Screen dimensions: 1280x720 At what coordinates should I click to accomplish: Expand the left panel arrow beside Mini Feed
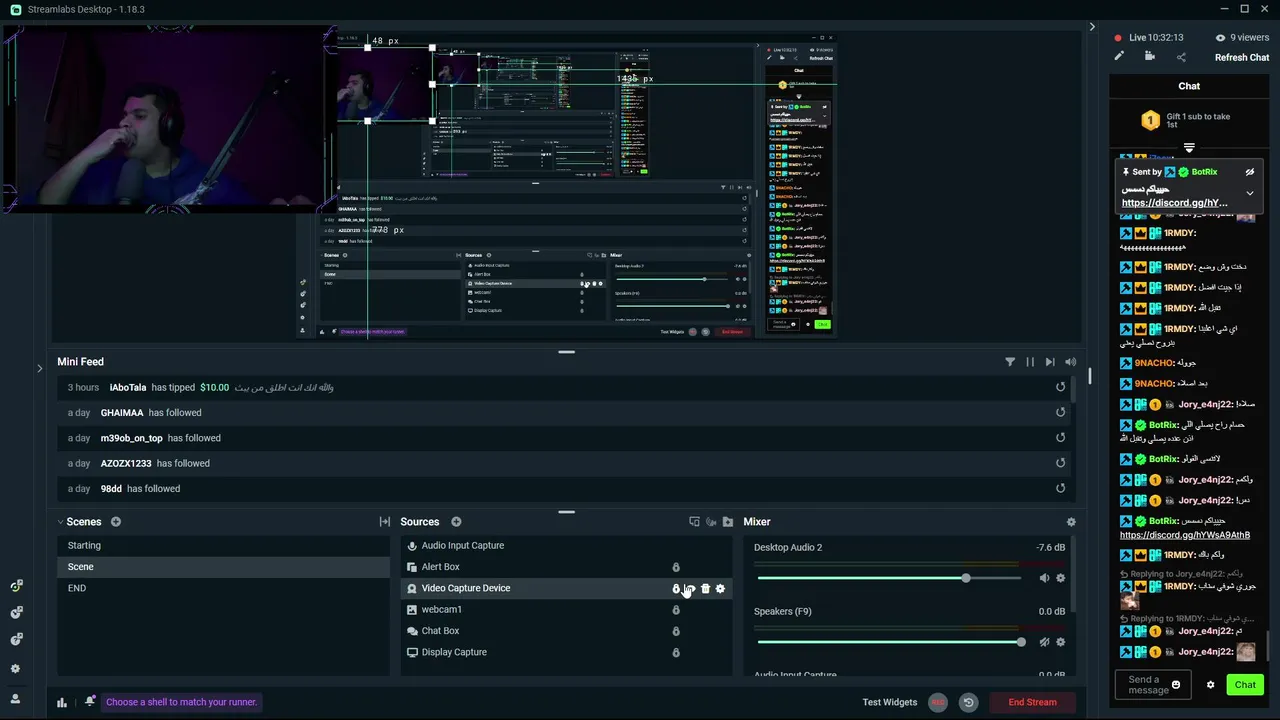click(x=40, y=368)
